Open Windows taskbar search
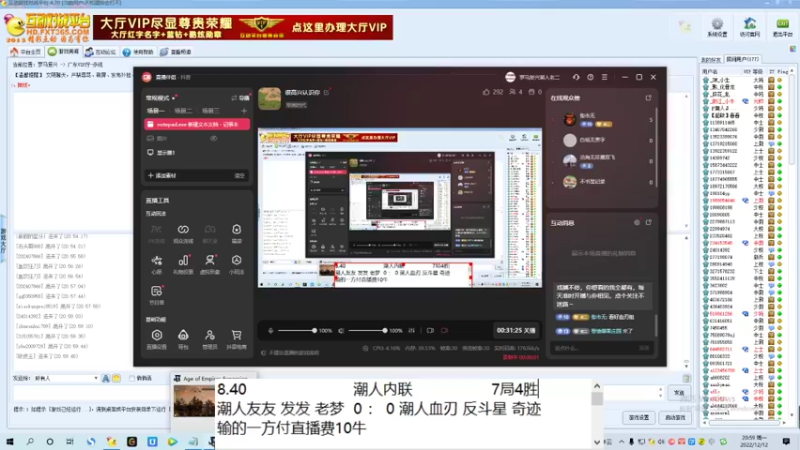The height and width of the screenshot is (450, 800). 30,441
